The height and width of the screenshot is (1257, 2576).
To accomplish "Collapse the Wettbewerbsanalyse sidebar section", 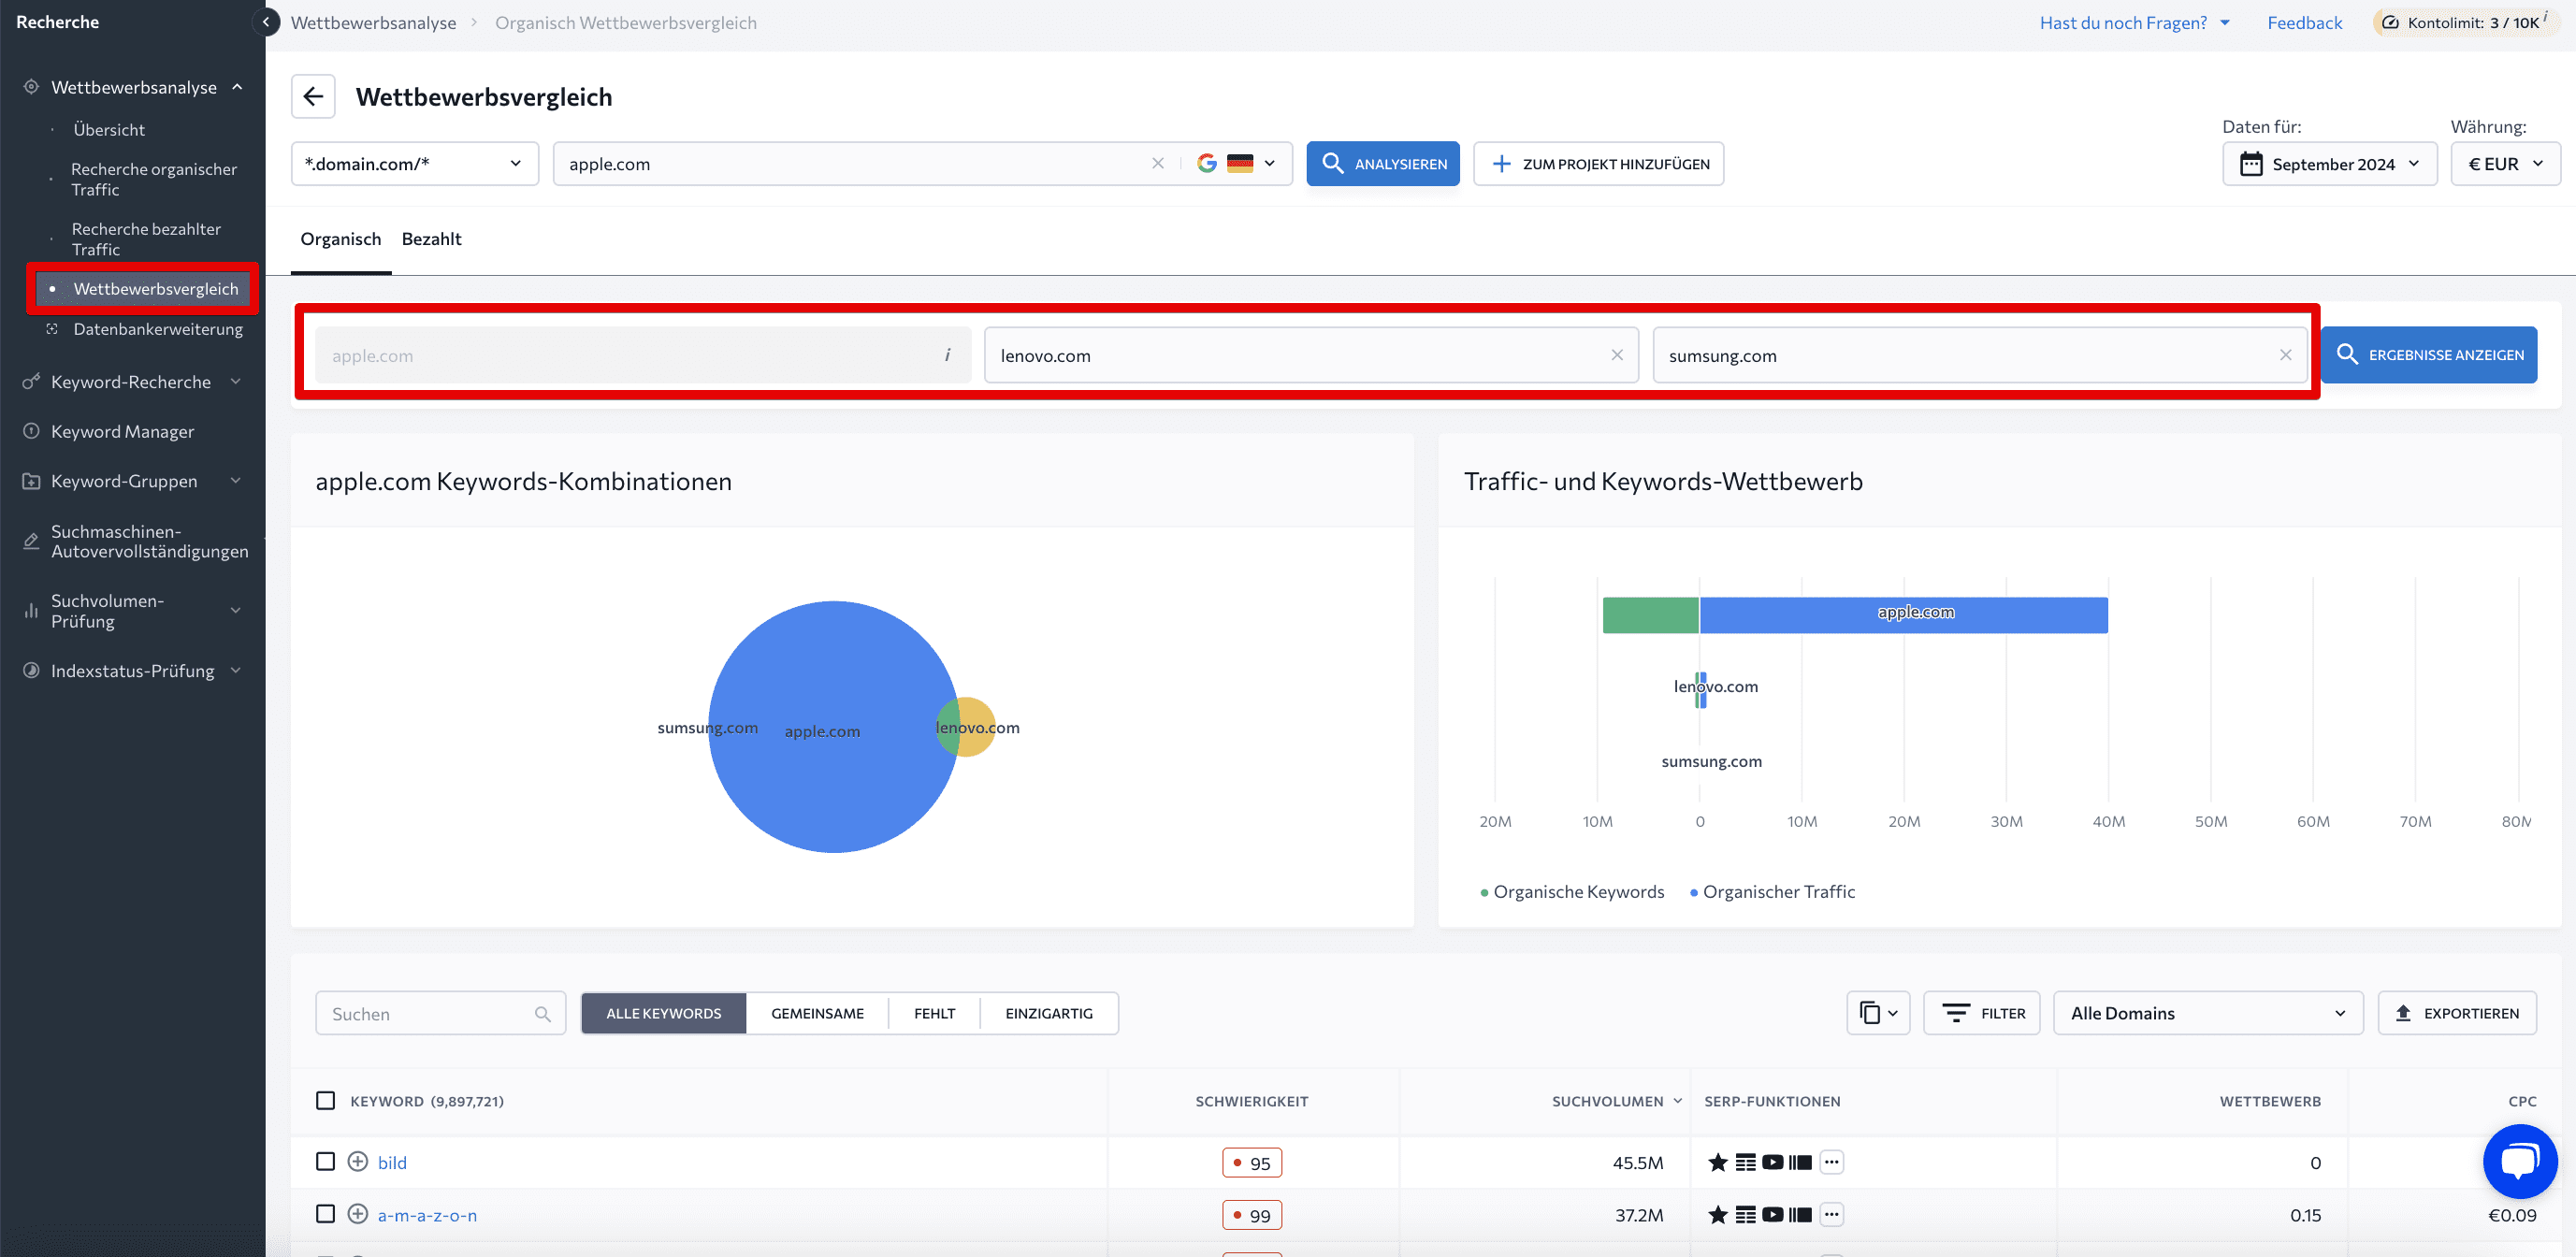I will click(x=237, y=87).
